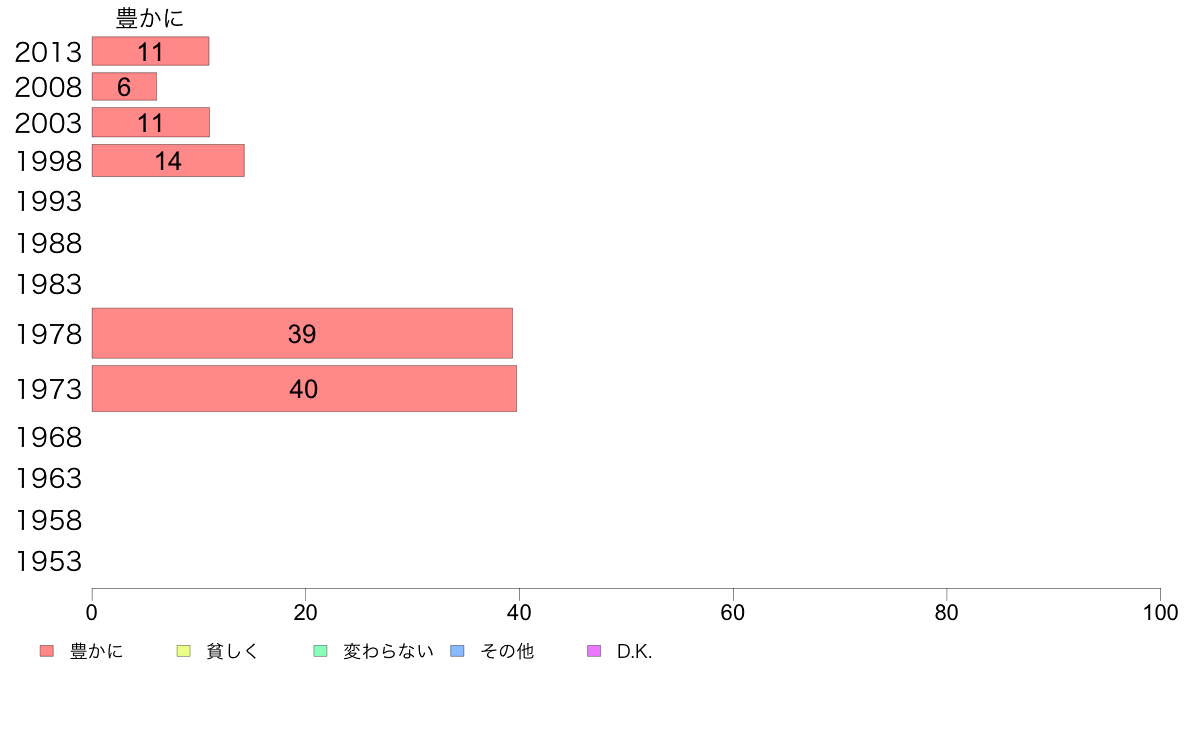Image resolution: width=1188 pixels, height=736 pixels.
Task: Select the 1973 bar showing 40
Action: pyautogui.click(x=304, y=389)
